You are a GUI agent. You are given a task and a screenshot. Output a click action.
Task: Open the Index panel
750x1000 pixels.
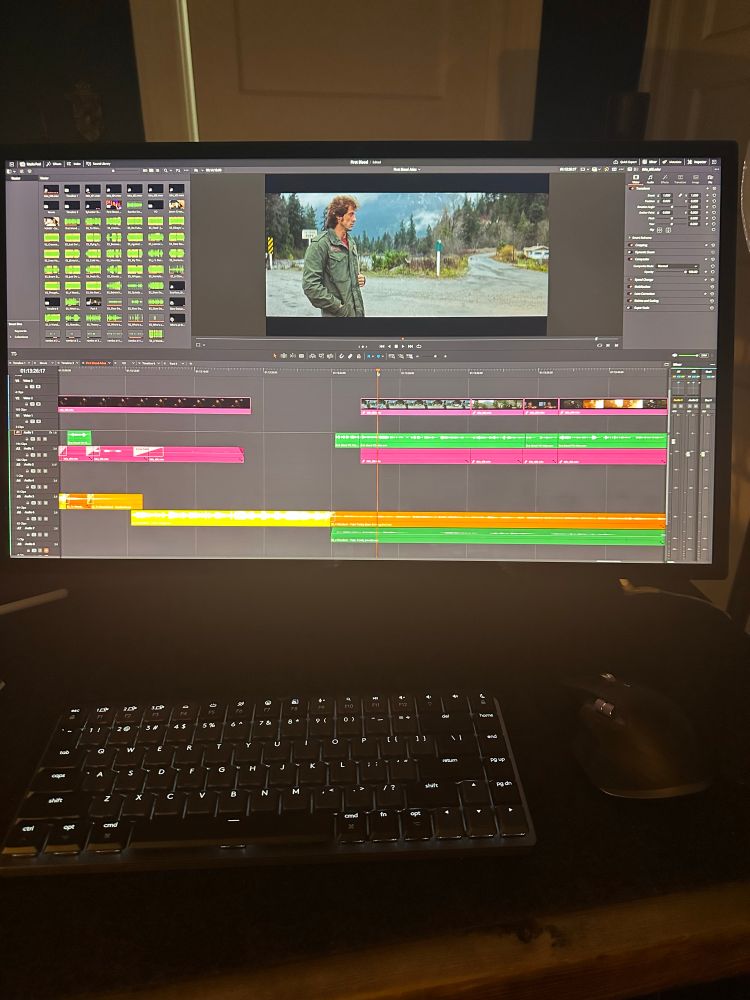[x=74, y=164]
